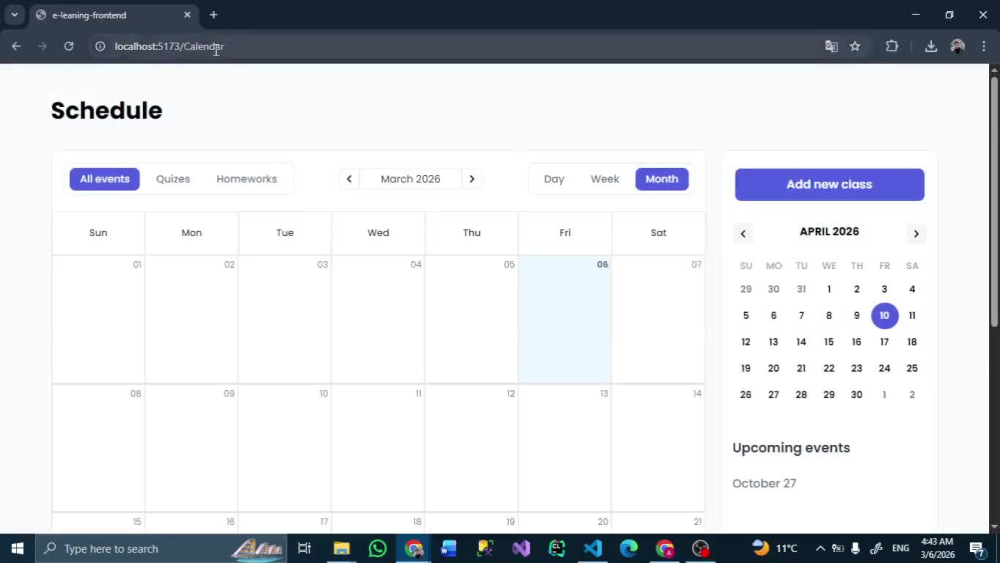
Task: Open the Wednesday 11 day cell
Action: click(378, 448)
